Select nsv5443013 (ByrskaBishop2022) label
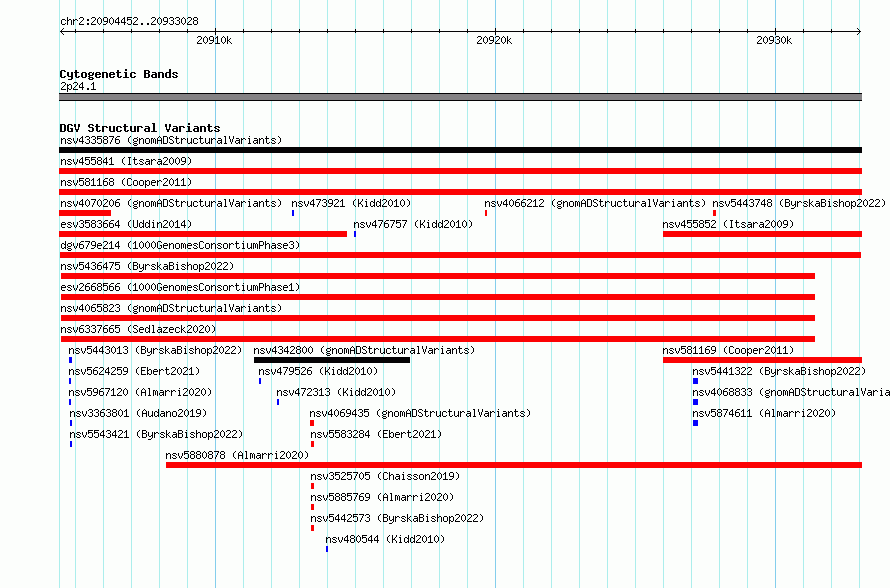 155,350
